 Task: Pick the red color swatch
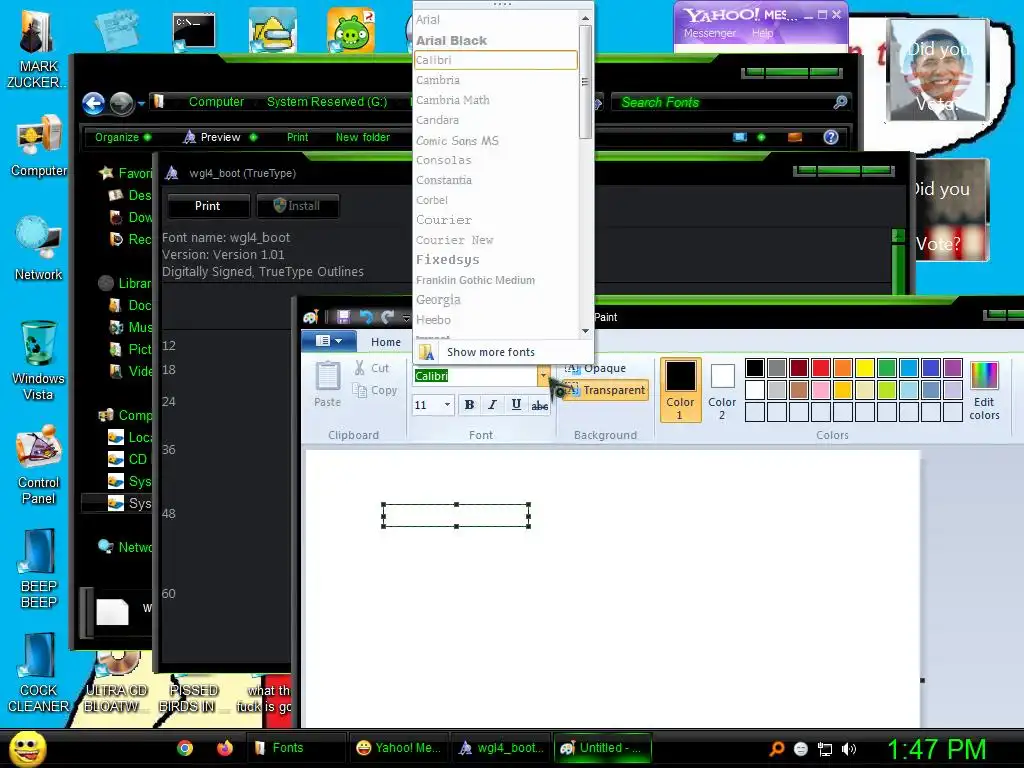tap(821, 368)
